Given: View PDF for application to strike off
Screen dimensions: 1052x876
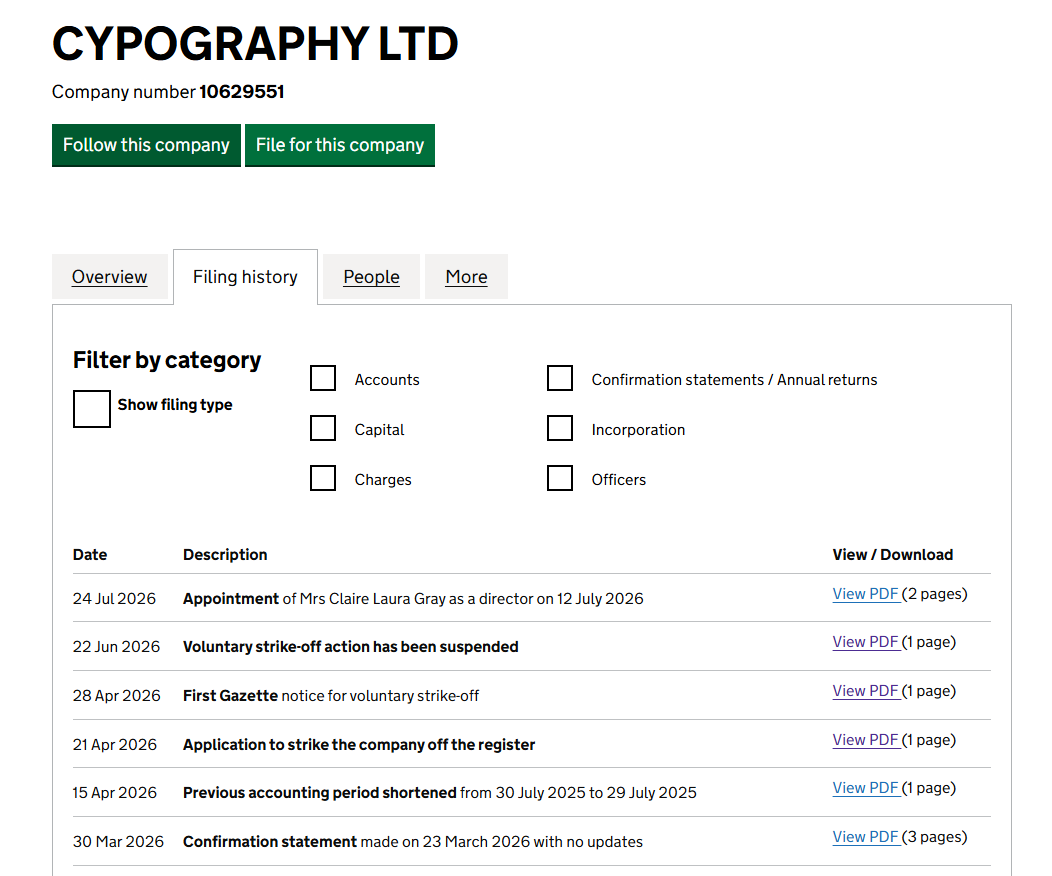Looking at the screenshot, I should 865,741.
